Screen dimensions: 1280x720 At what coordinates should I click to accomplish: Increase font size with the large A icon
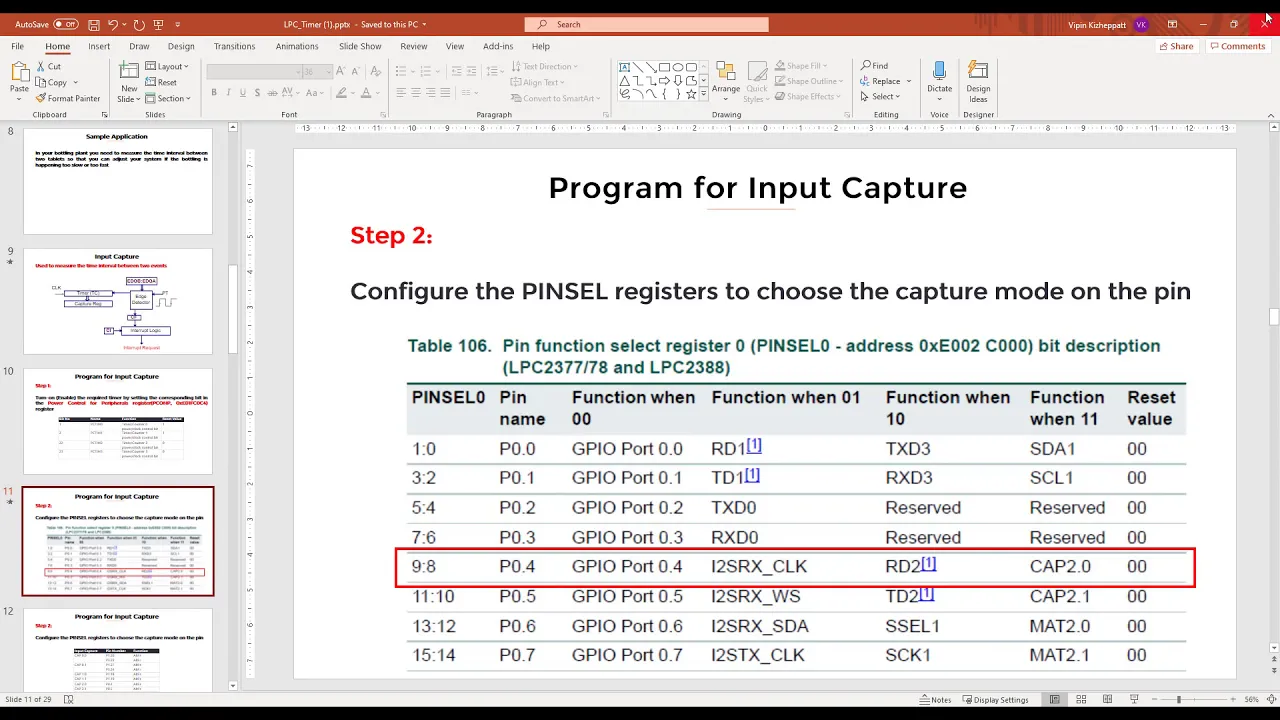coord(341,71)
